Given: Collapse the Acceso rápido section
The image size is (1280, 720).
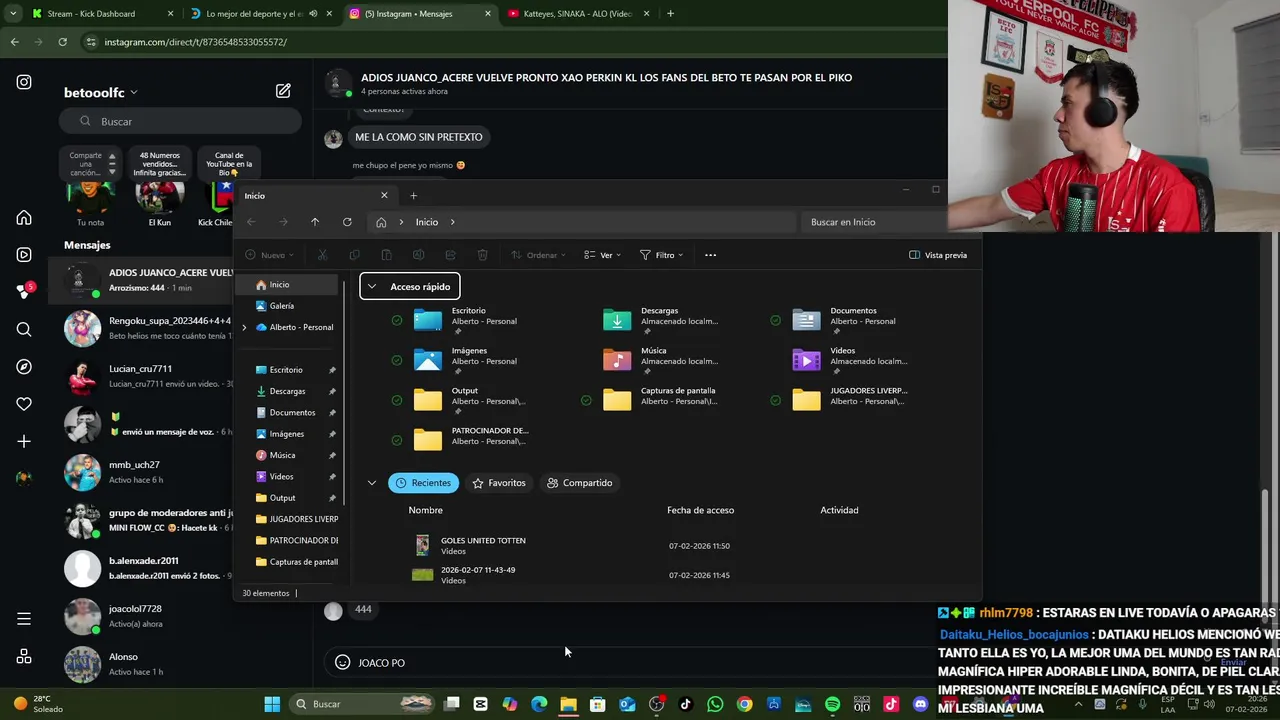Looking at the screenshot, I should (x=372, y=287).
